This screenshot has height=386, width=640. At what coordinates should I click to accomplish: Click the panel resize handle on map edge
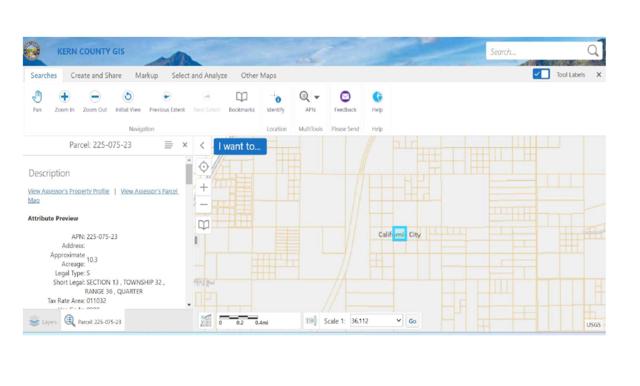click(x=196, y=240)
